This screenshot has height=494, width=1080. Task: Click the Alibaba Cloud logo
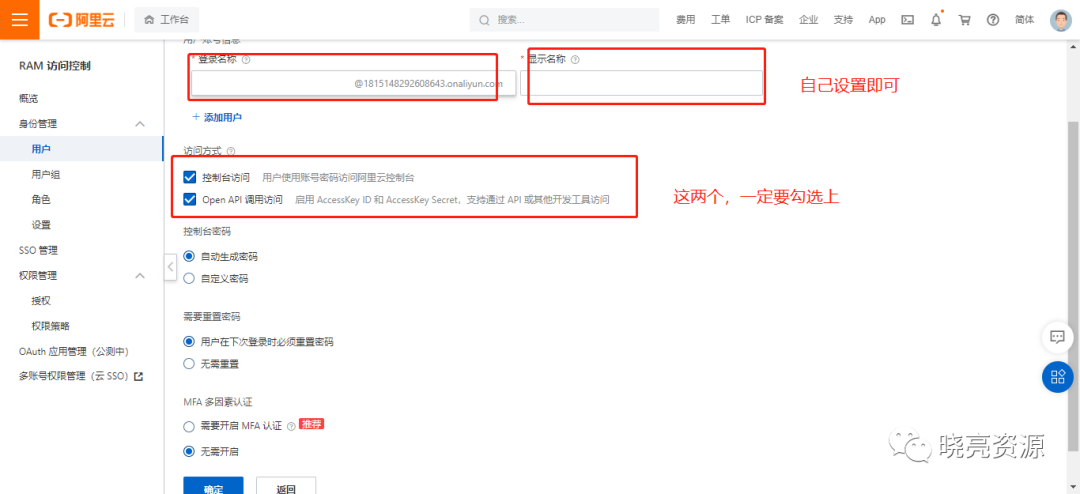pyautogui.click(x=81, y=20)
